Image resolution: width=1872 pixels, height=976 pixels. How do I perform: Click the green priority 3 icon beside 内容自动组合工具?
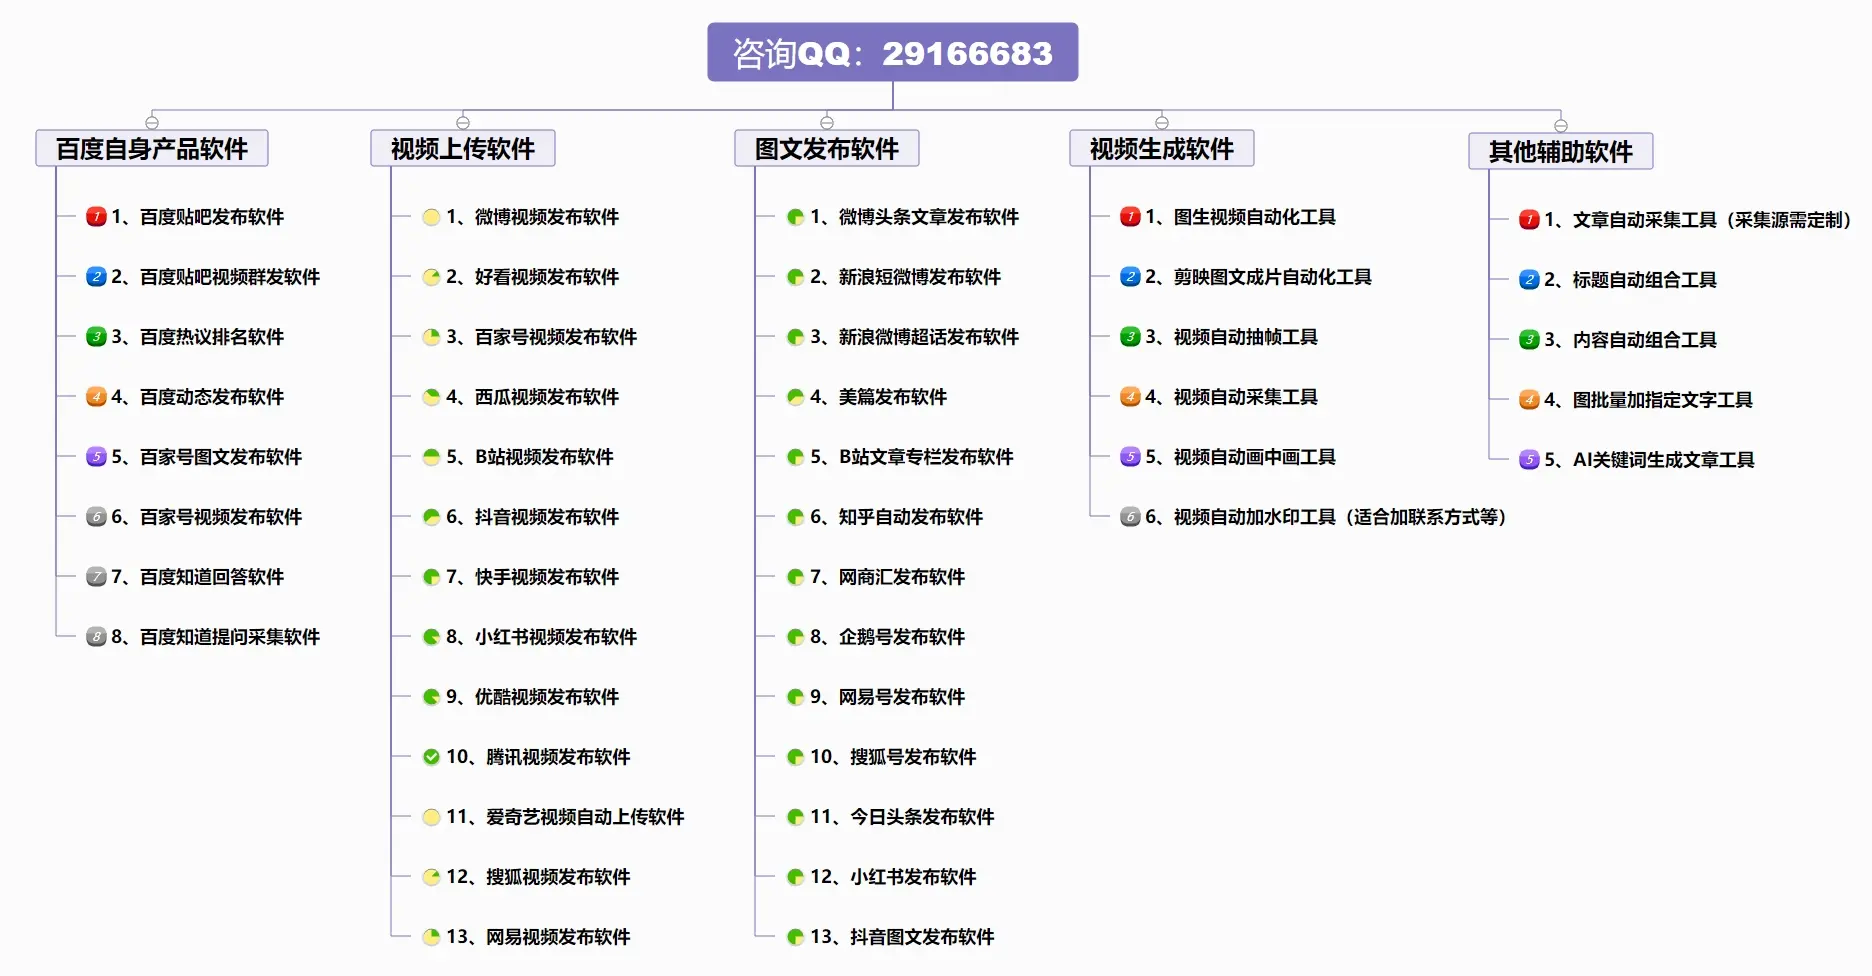tap(1529, 340)
